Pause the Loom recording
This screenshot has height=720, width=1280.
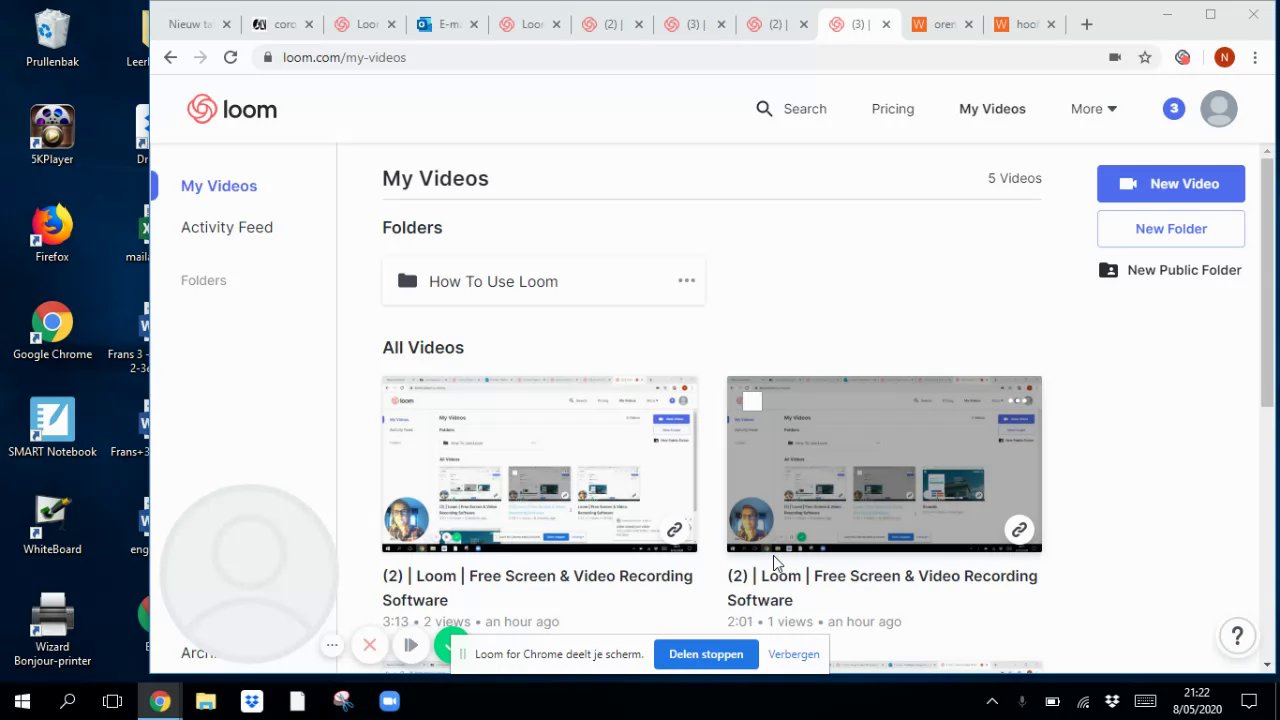pos(410,645)
